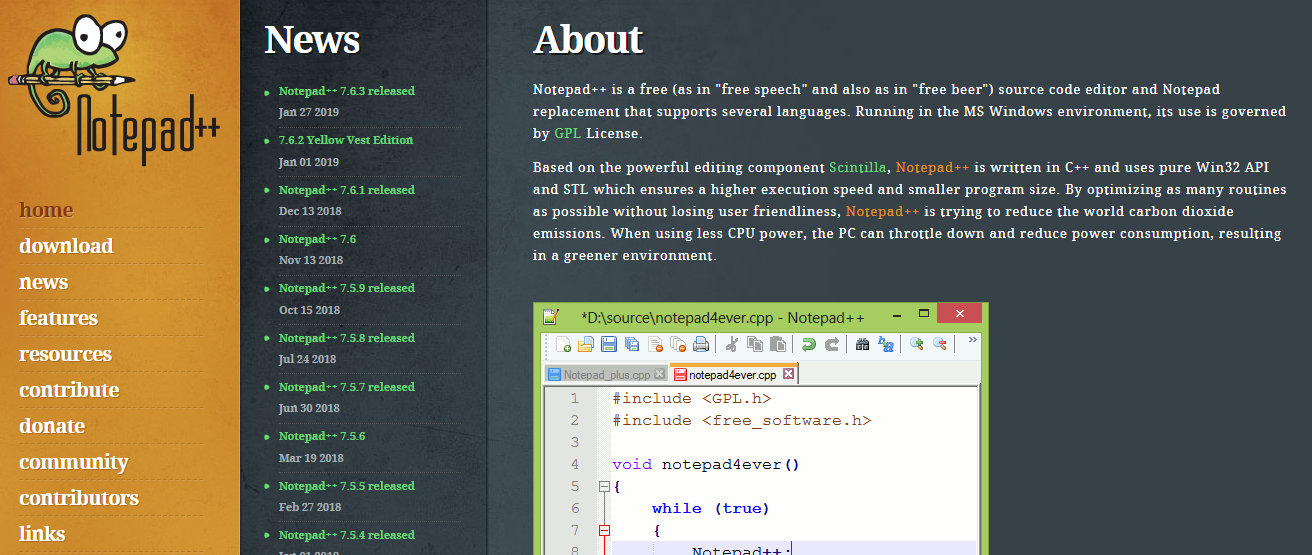The image size is (1312, 555).
Task: Open the community page
Action: click(74, 462)
